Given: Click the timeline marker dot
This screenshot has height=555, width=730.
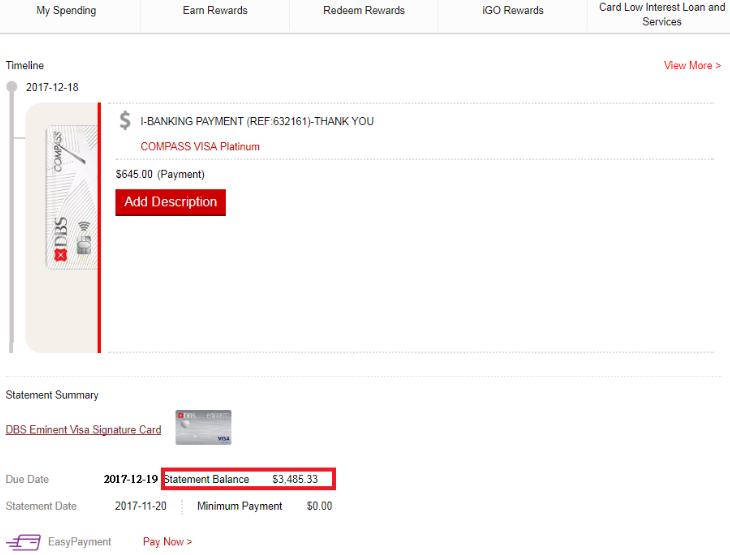Looking at the screenshot, I should [x=12, y=87].
